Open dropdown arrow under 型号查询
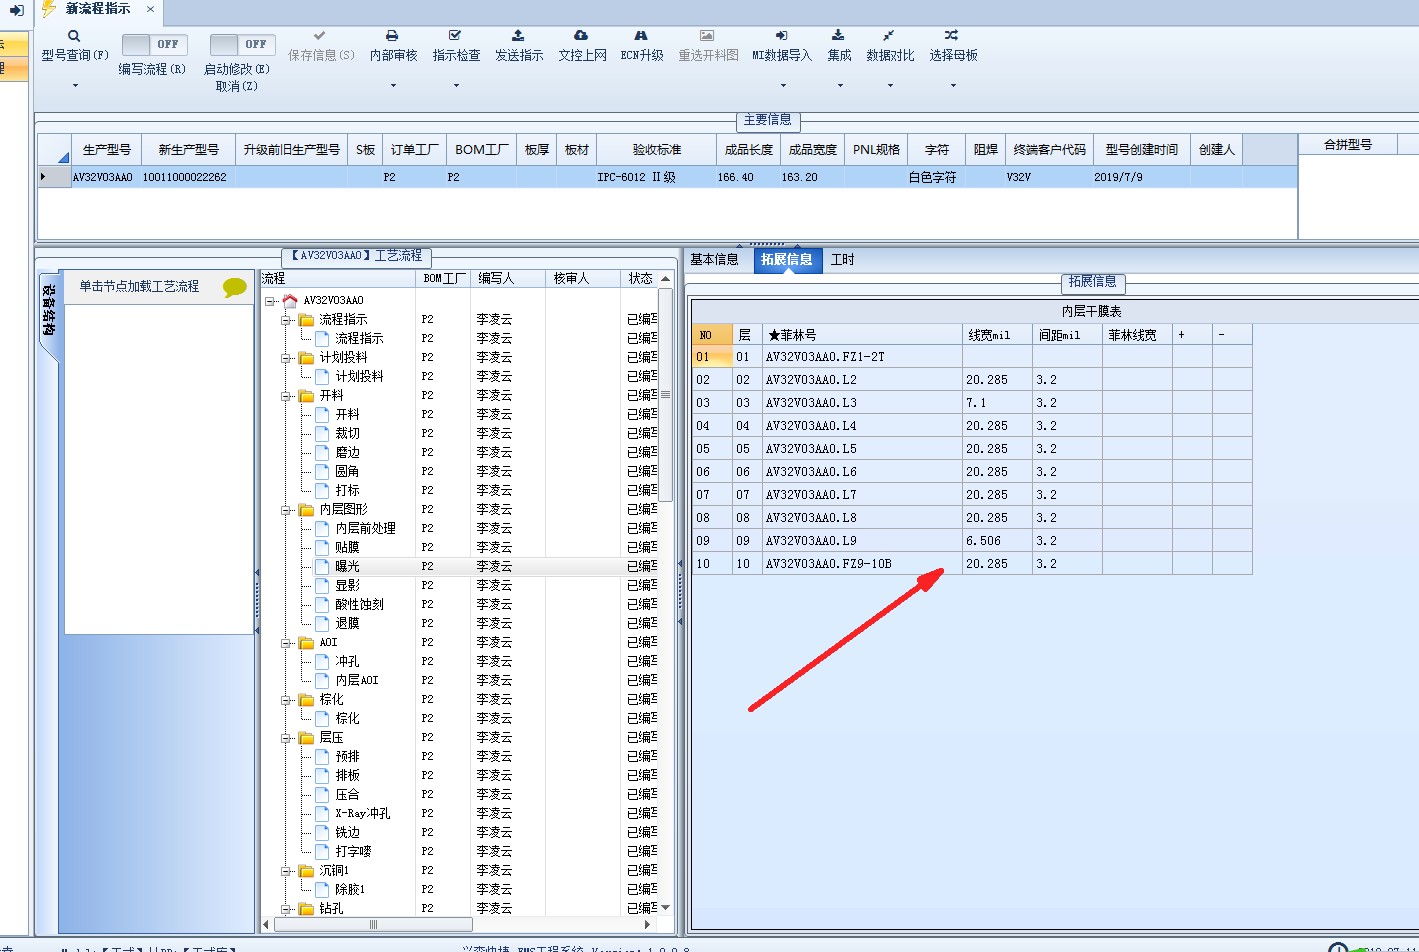1419x952 pixels. point(75,86)
